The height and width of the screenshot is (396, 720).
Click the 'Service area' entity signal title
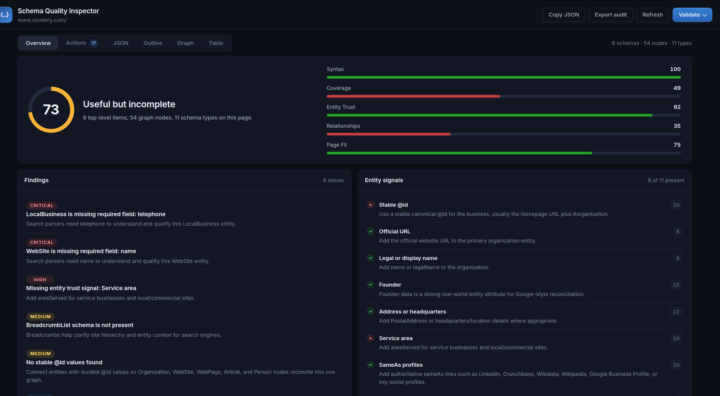[395, 338]
